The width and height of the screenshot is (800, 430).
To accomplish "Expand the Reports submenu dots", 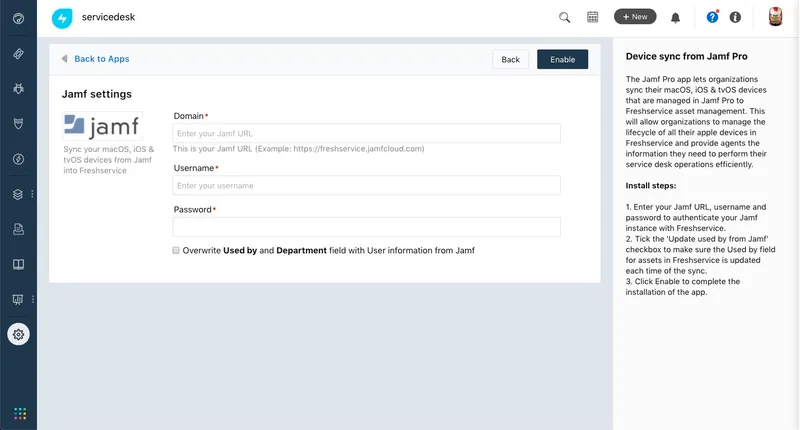I will coord(33,299).
